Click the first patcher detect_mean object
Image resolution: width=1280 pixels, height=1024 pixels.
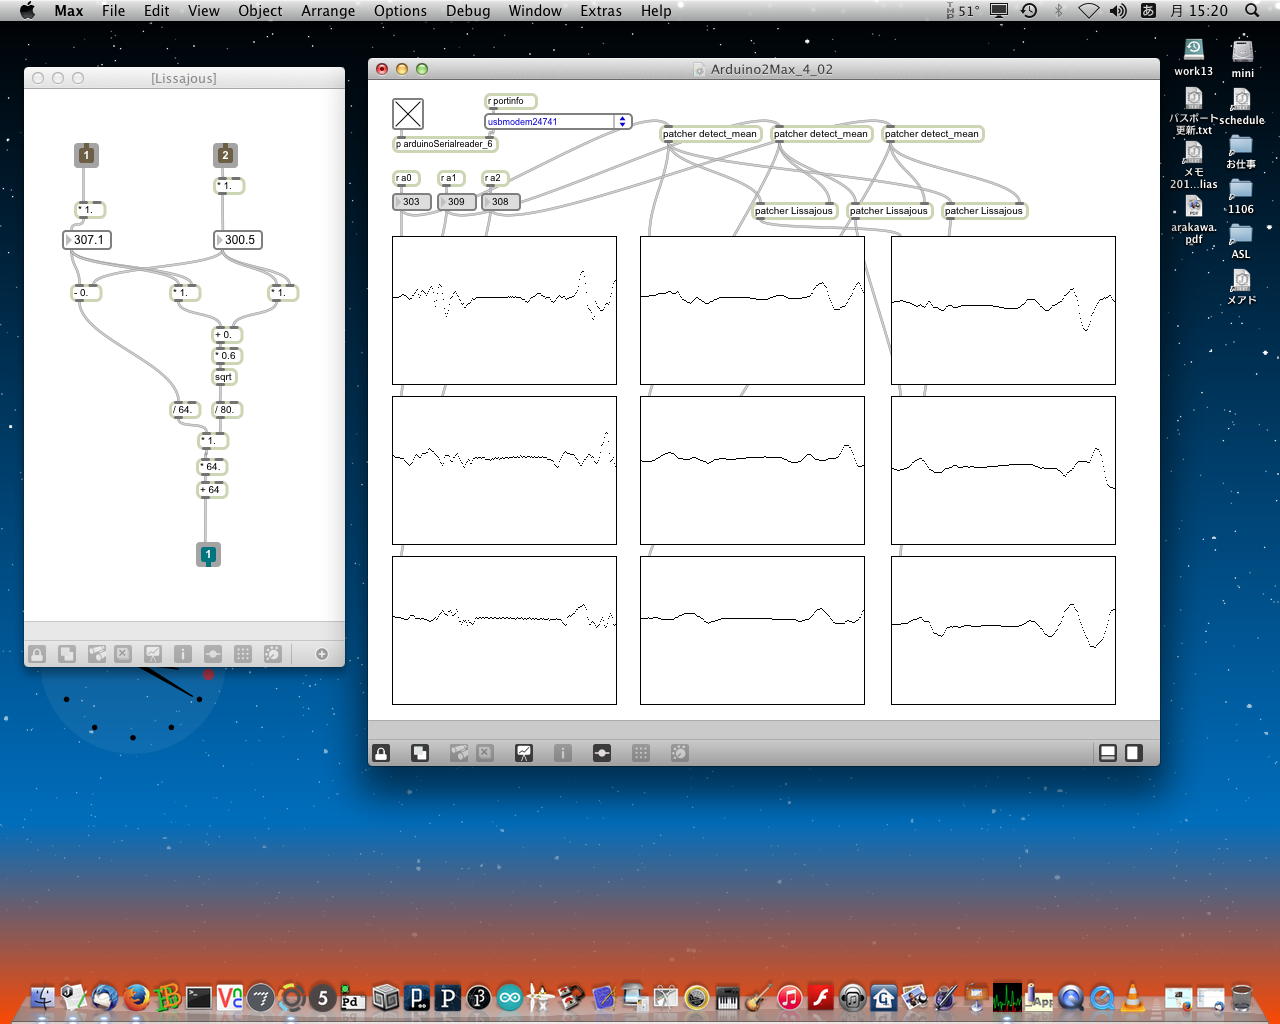[709, 134]
